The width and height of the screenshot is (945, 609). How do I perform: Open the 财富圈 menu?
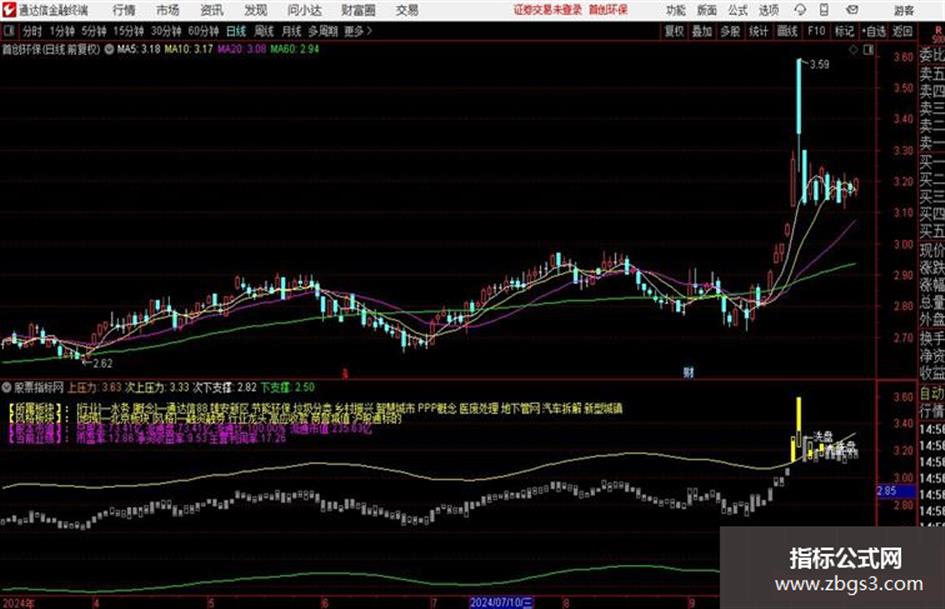coord(358,10)
